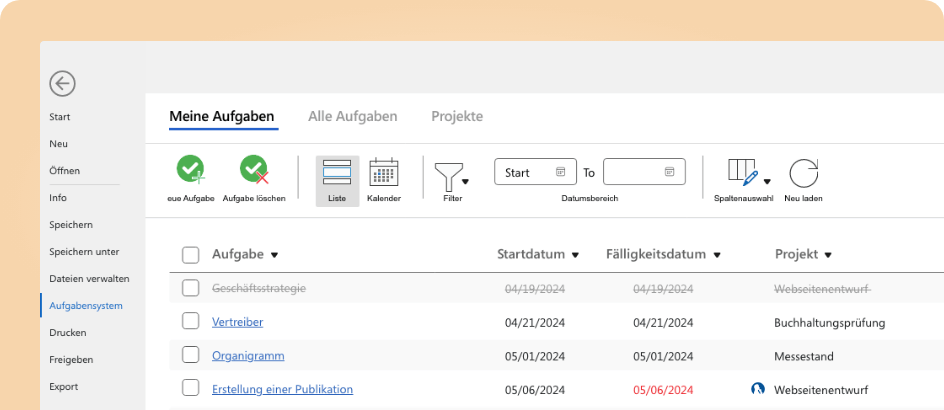Viewport: 944px width, 410px height.
Task: Open the Spaltenauswahl dropdown arrow
Action: click(x=767, y=181)
